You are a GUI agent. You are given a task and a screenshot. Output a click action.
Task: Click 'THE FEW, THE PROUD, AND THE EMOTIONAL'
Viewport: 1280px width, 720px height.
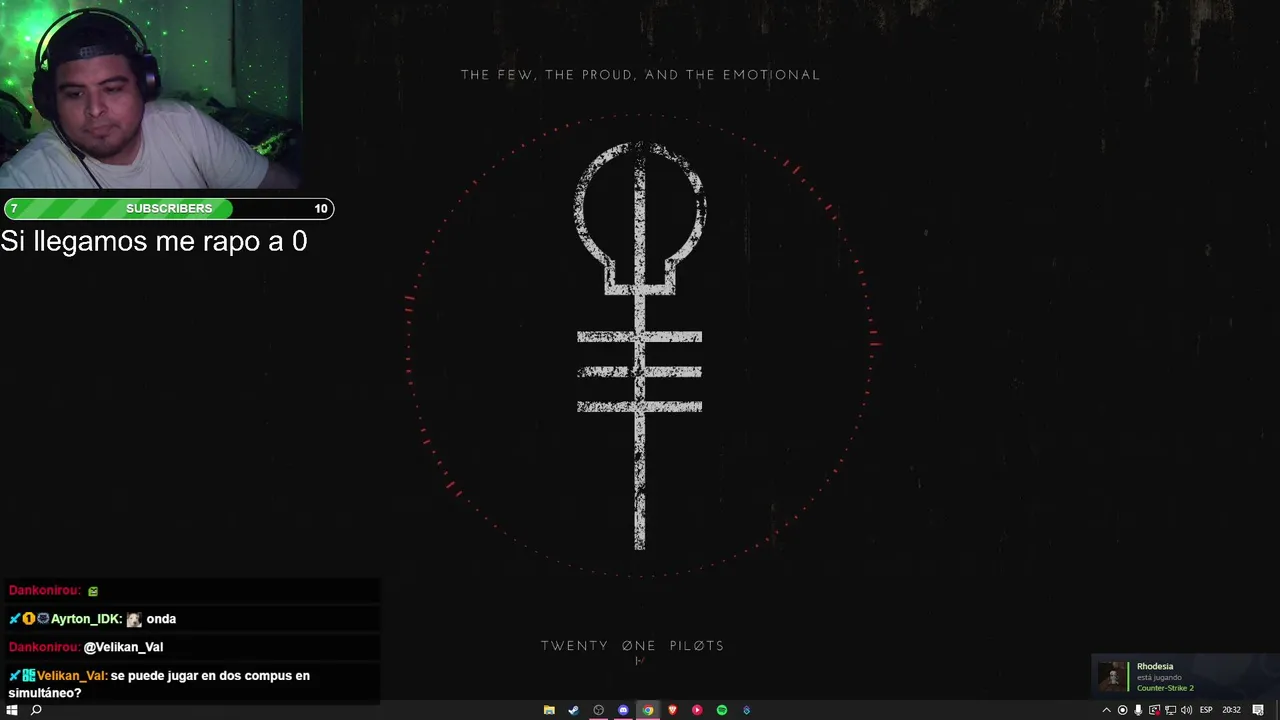(640, 75)
